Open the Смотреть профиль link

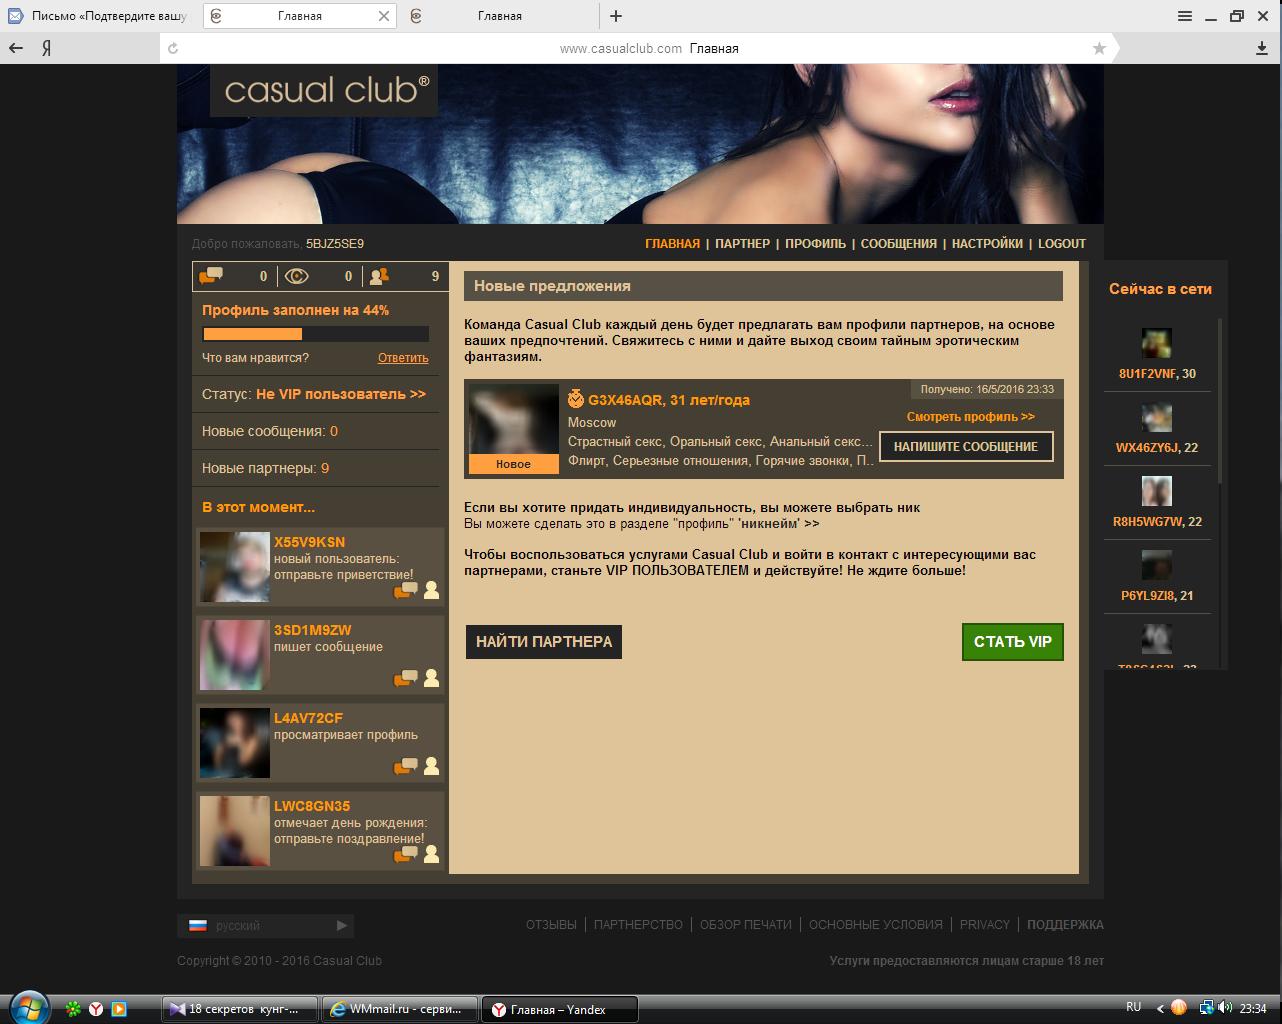(x=971, y=417)
